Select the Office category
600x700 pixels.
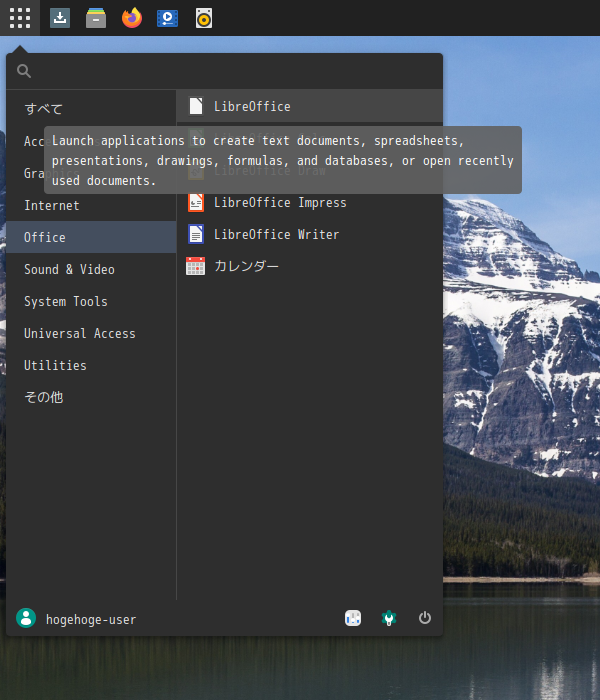(92, 237)
